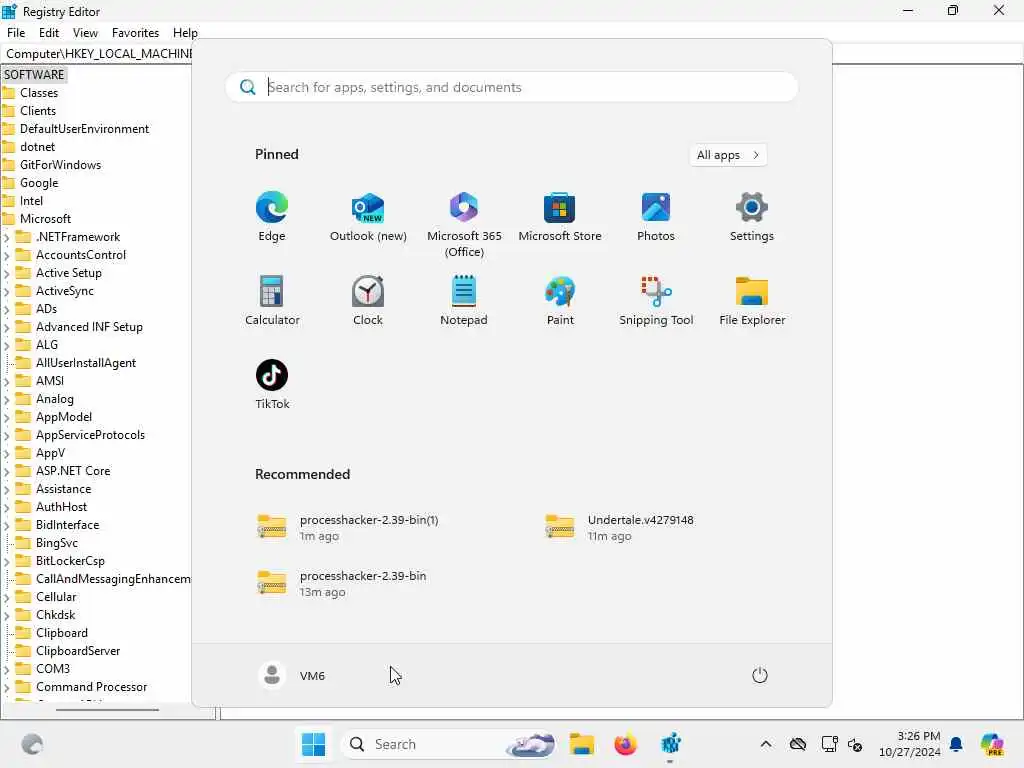
Task: Open the clock and date flyout
Action: [910, 744]
